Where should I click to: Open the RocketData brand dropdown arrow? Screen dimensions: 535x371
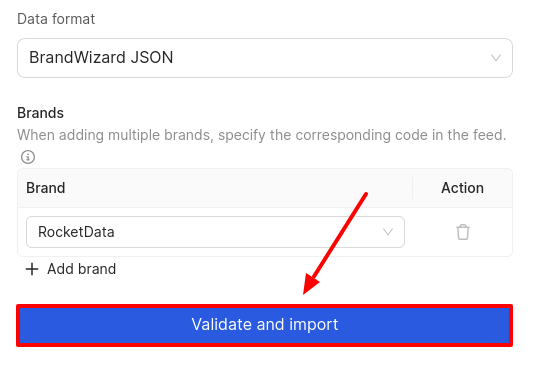coord(388,232)
